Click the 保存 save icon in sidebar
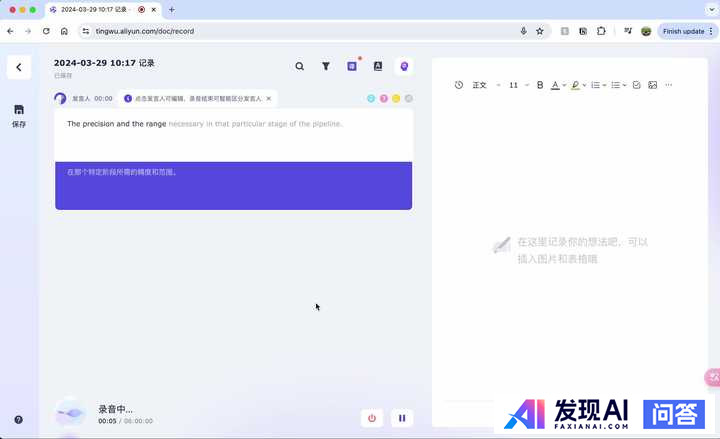 pyautogui.click(x=19, y=116)
